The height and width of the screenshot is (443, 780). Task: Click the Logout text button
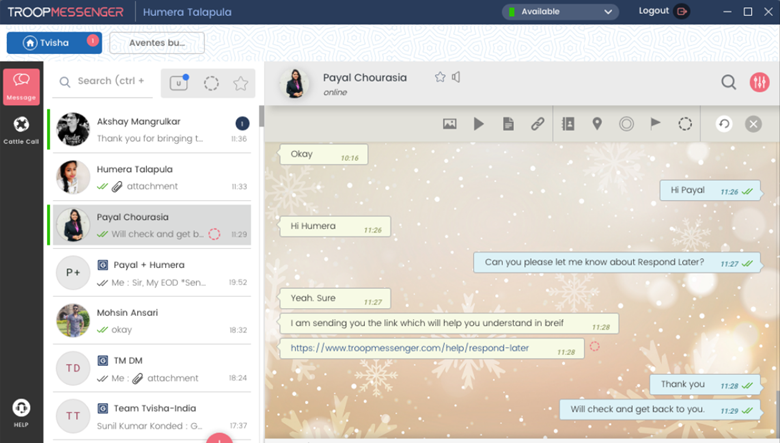tap(654, 10)
